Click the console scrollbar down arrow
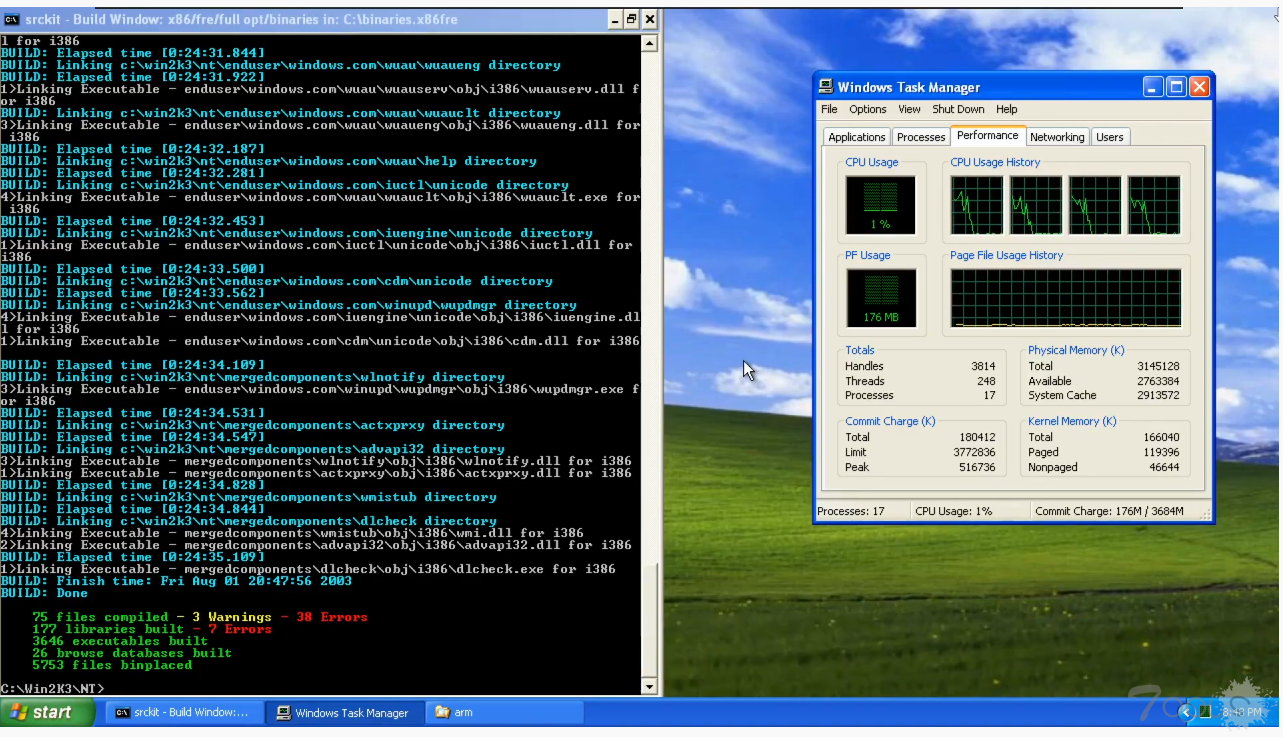This screenshot has height=737, width=1283. (x=650, y=687)
